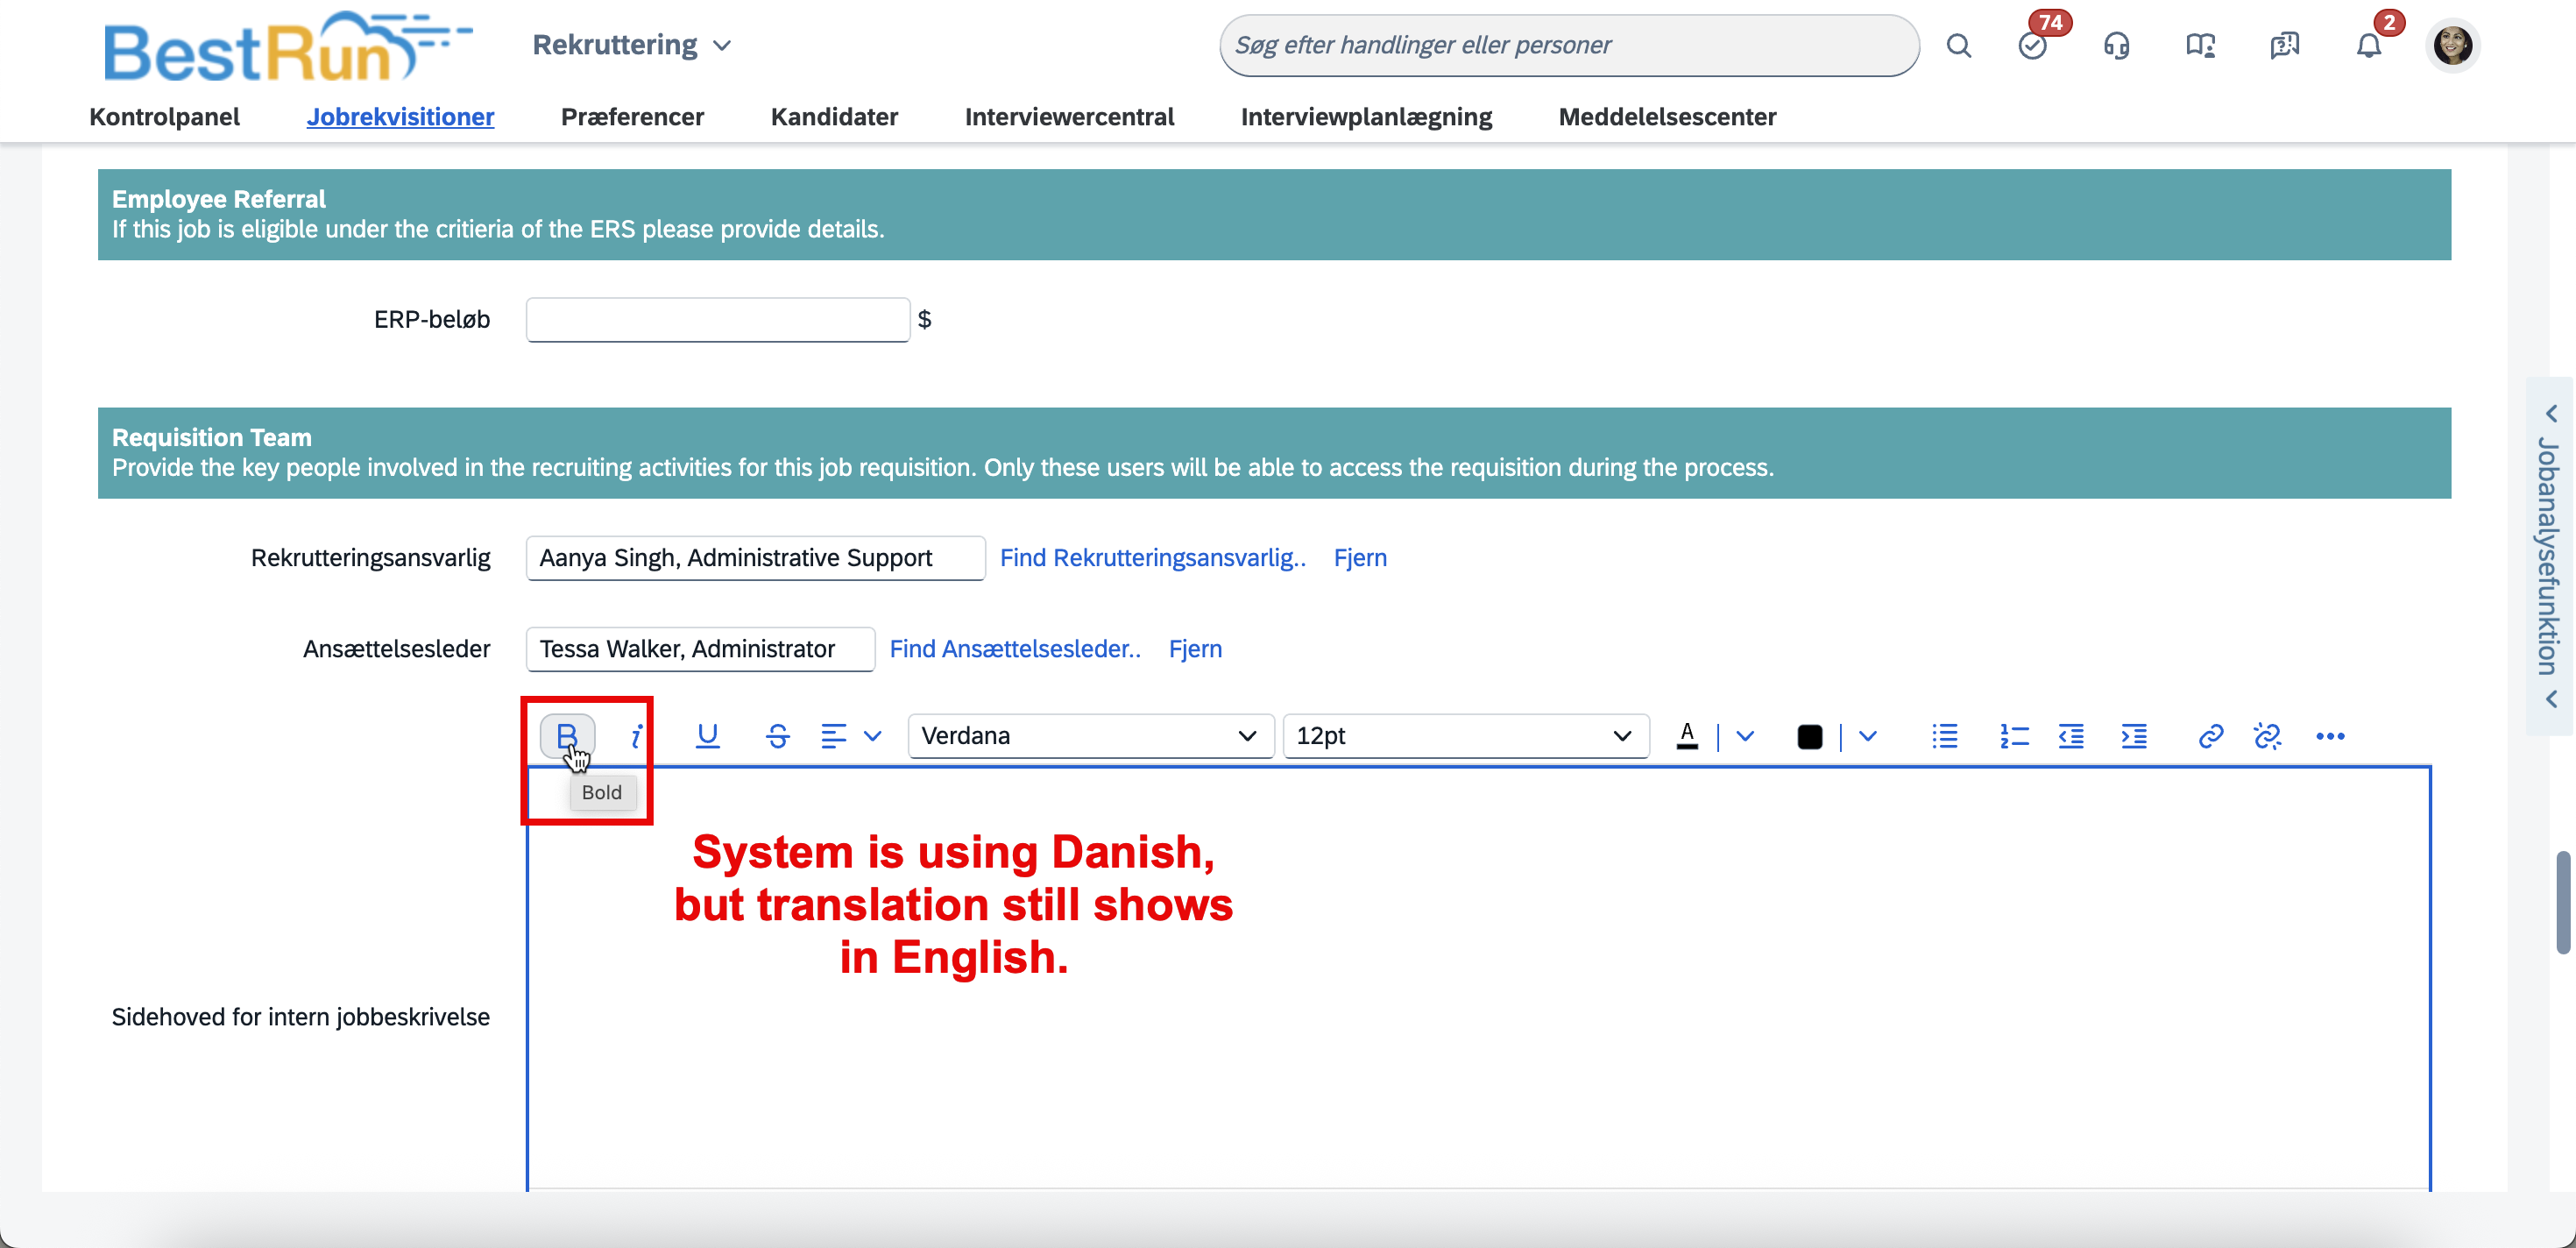The image size is (2576, 1248).
Task: Click the search magnifier icon
Action: click(x=1958, y=46)
